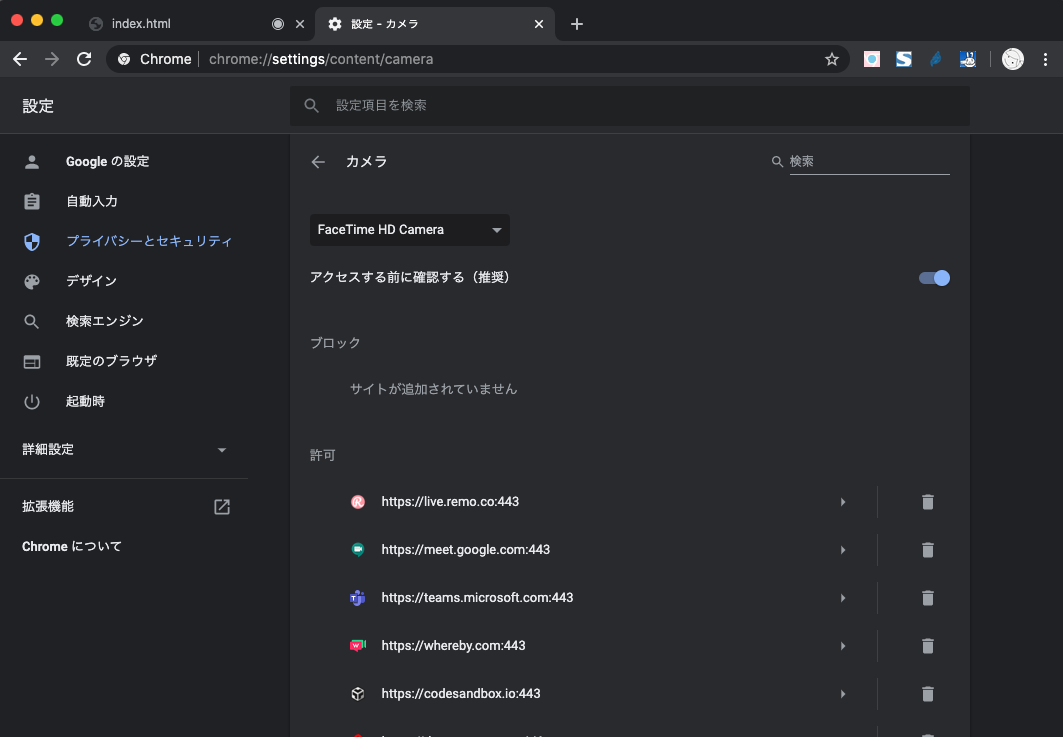Go back using the カメラ back arrow
The image size is (1063, 737).
click(x=317, y=161)
